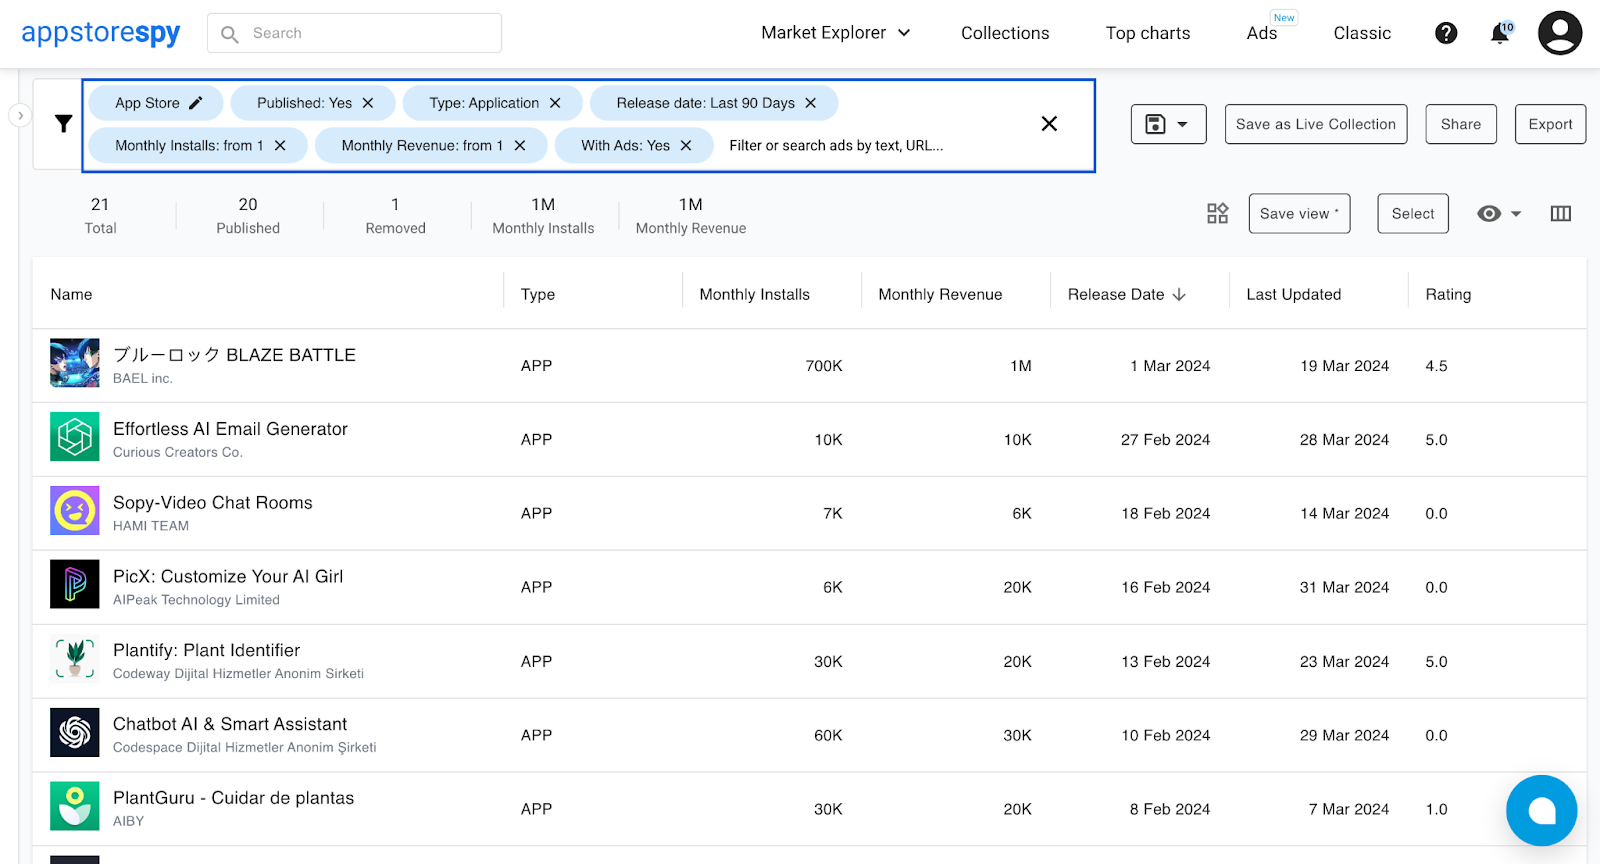Screen dimensions: 1600x864
Task: Click publisher HAMI TEAM
Action: click(x=151, y=526)
